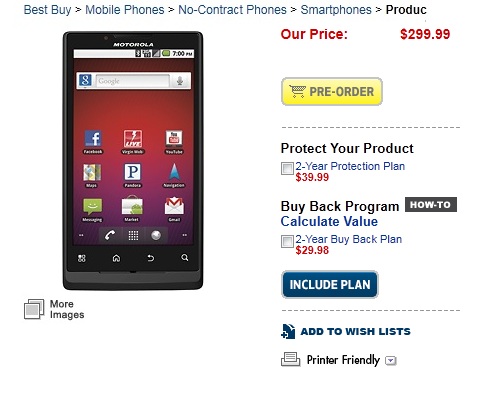This screenshot has width=502, height=395.
Task: Click the Motorola phone product image
Action: 133,161
